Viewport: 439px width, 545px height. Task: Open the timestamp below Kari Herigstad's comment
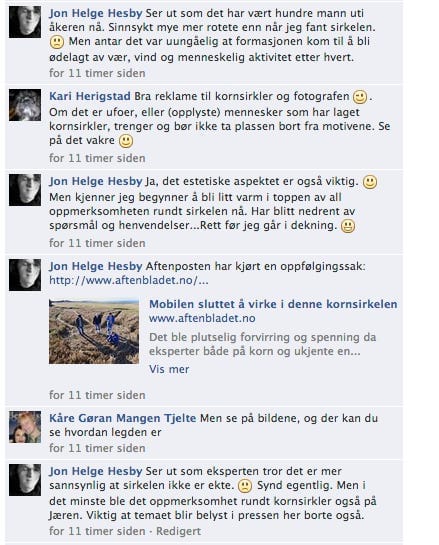tap(97, 158)
